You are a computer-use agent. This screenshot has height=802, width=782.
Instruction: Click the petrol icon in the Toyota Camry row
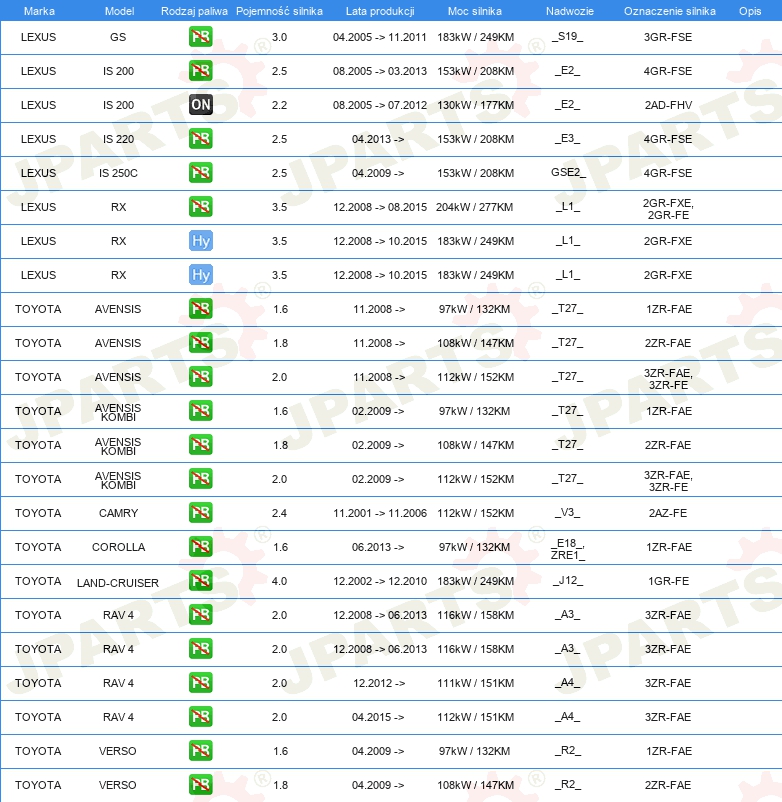pyautogui.click(x=200, y=513)
